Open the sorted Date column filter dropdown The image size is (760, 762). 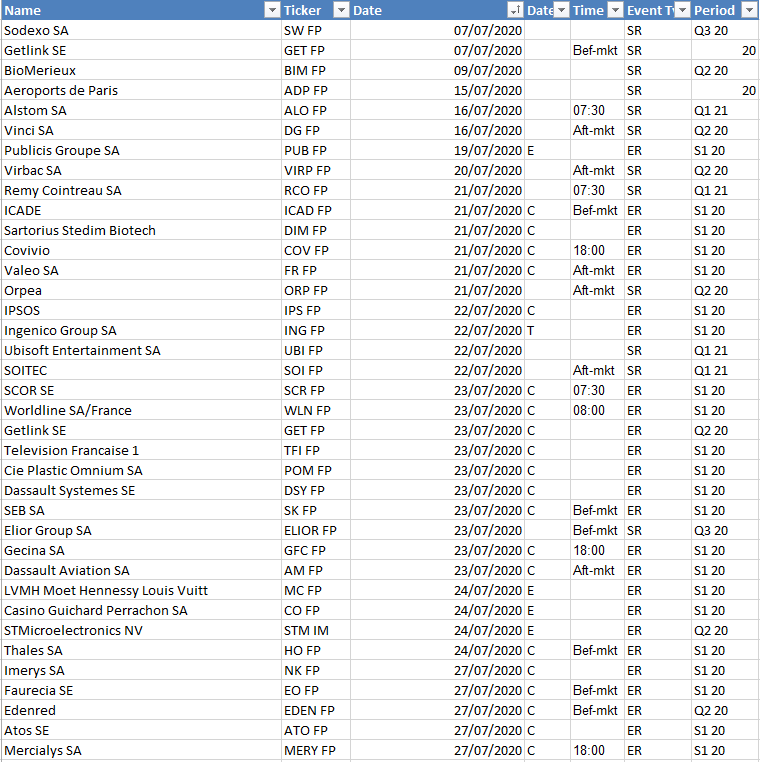click(x=515, y=10)
